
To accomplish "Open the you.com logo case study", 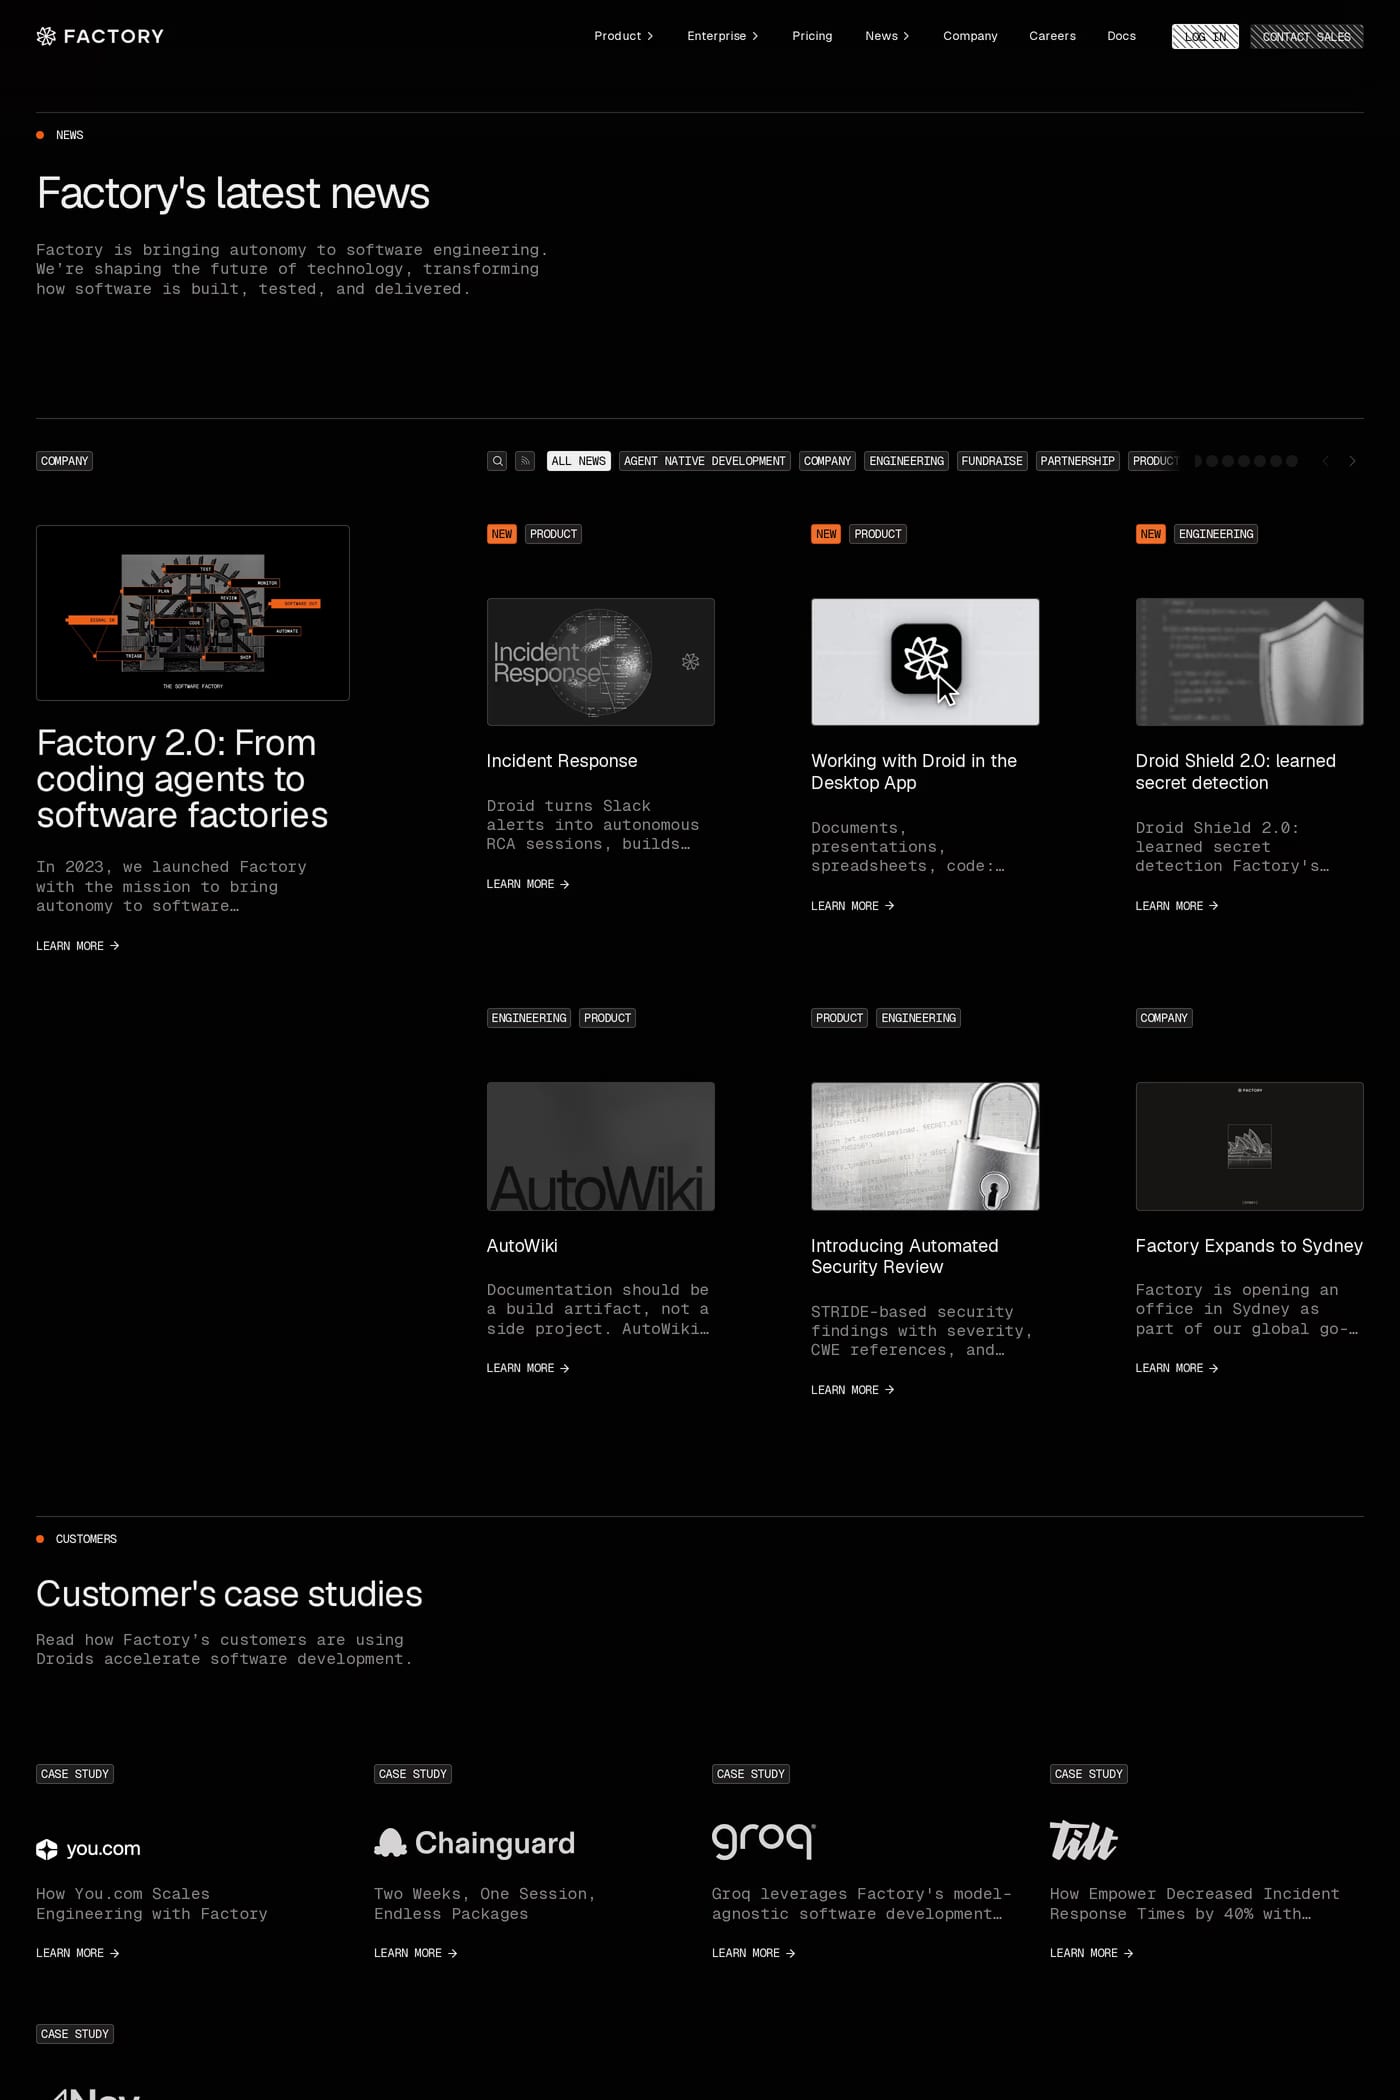I will (x=89, y=1849).
